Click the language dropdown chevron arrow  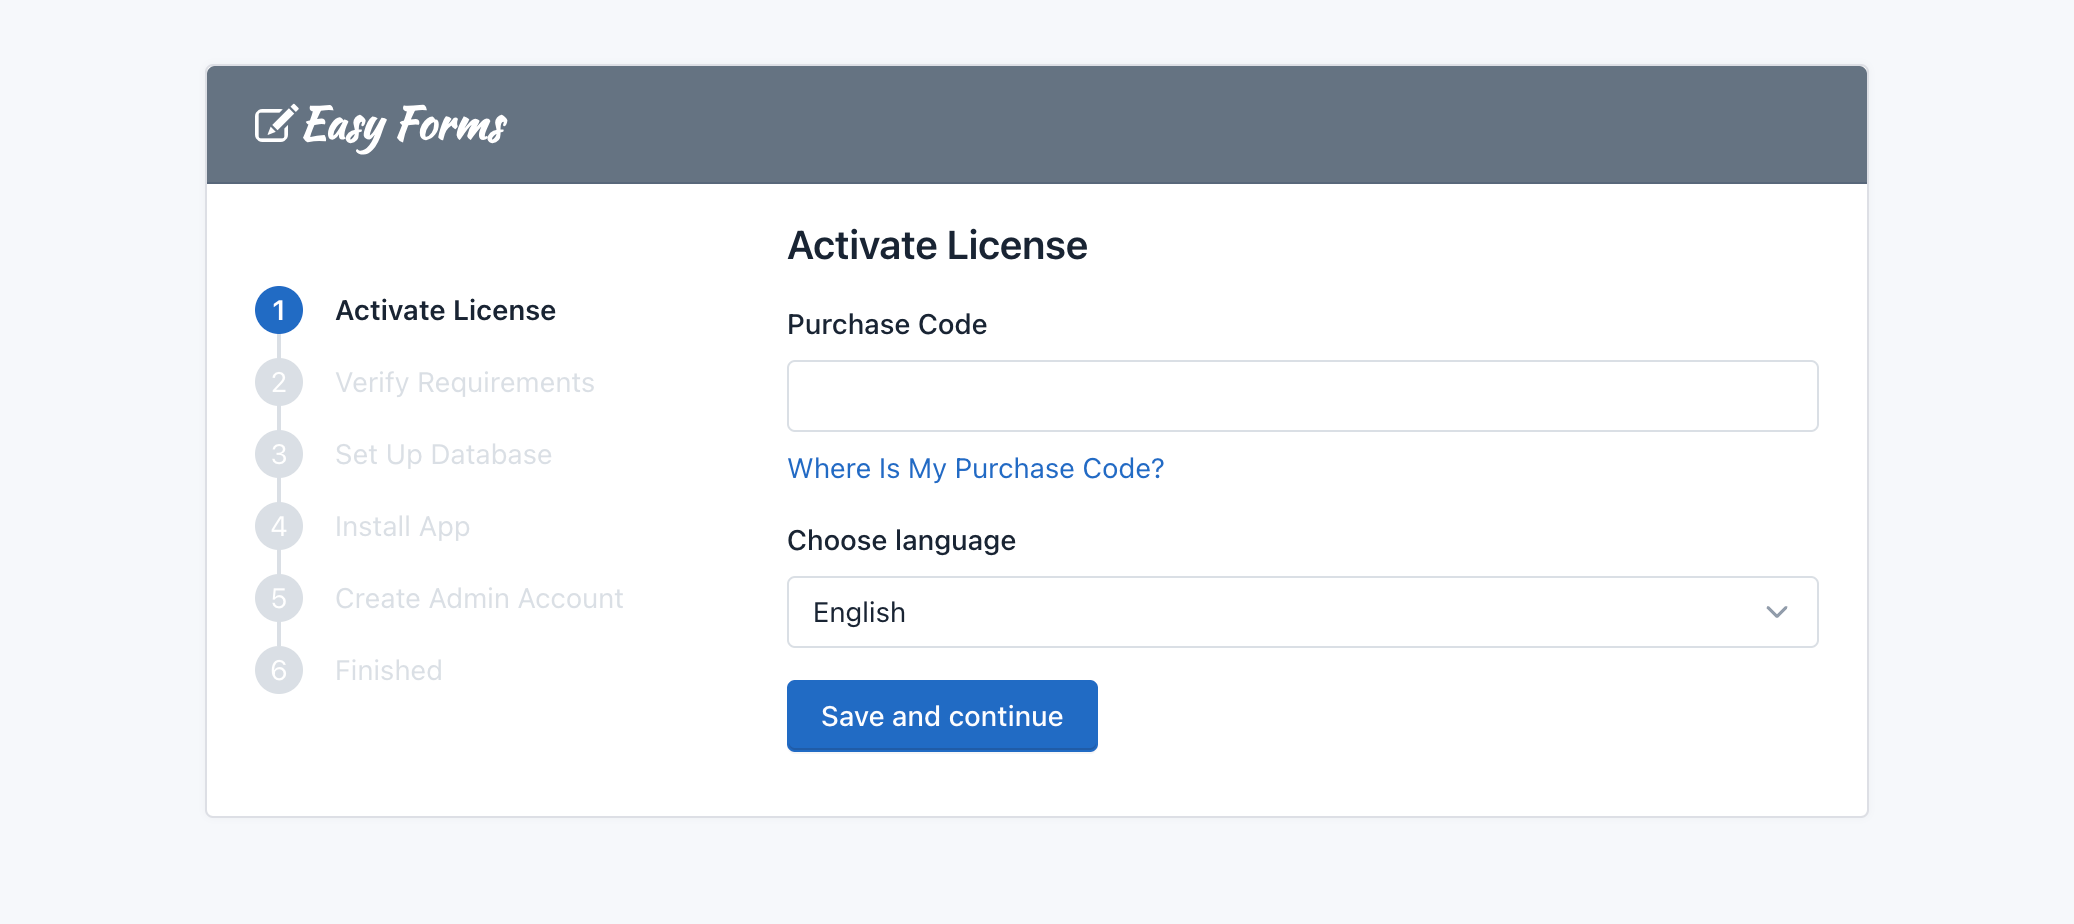[1776, 612]
